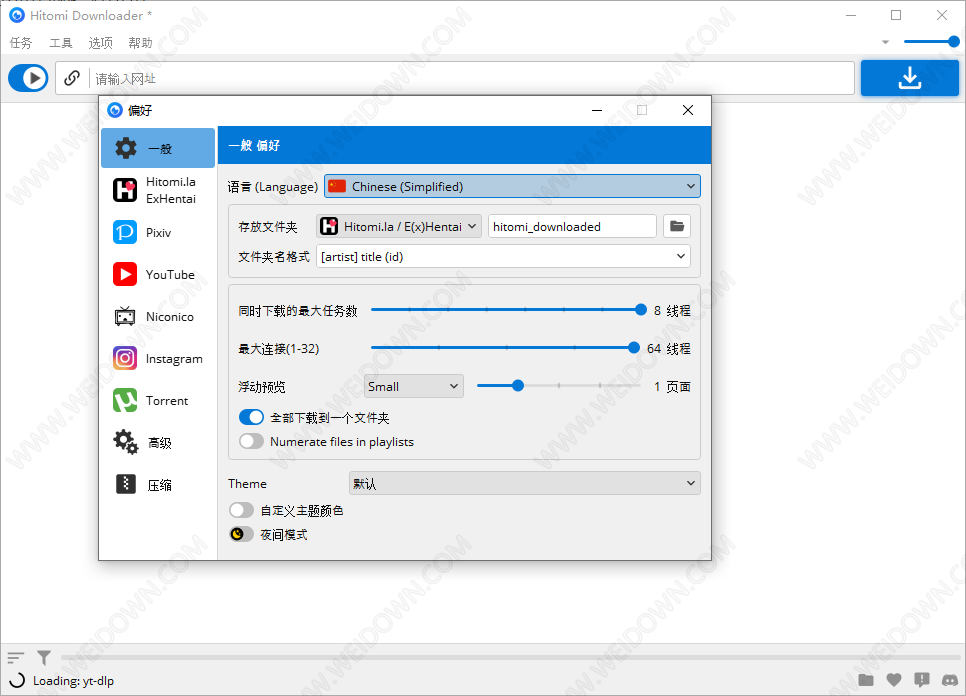This screenshot has width=966, height=696.
Task: Select the Niconico TV icon
Action: (125, 316)
